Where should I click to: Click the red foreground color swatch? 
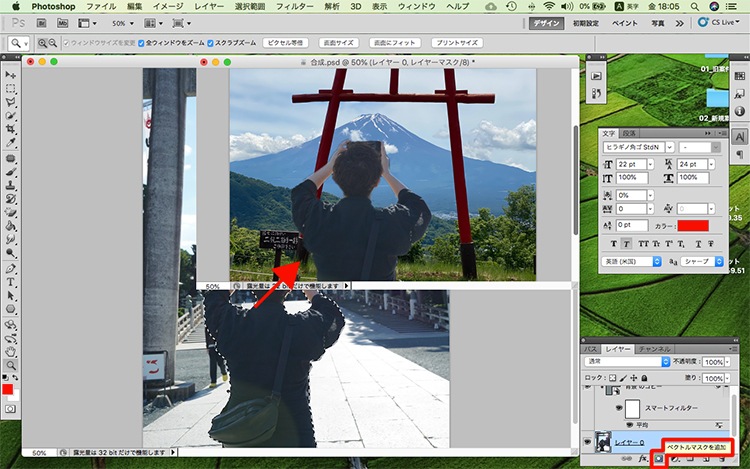7,389
